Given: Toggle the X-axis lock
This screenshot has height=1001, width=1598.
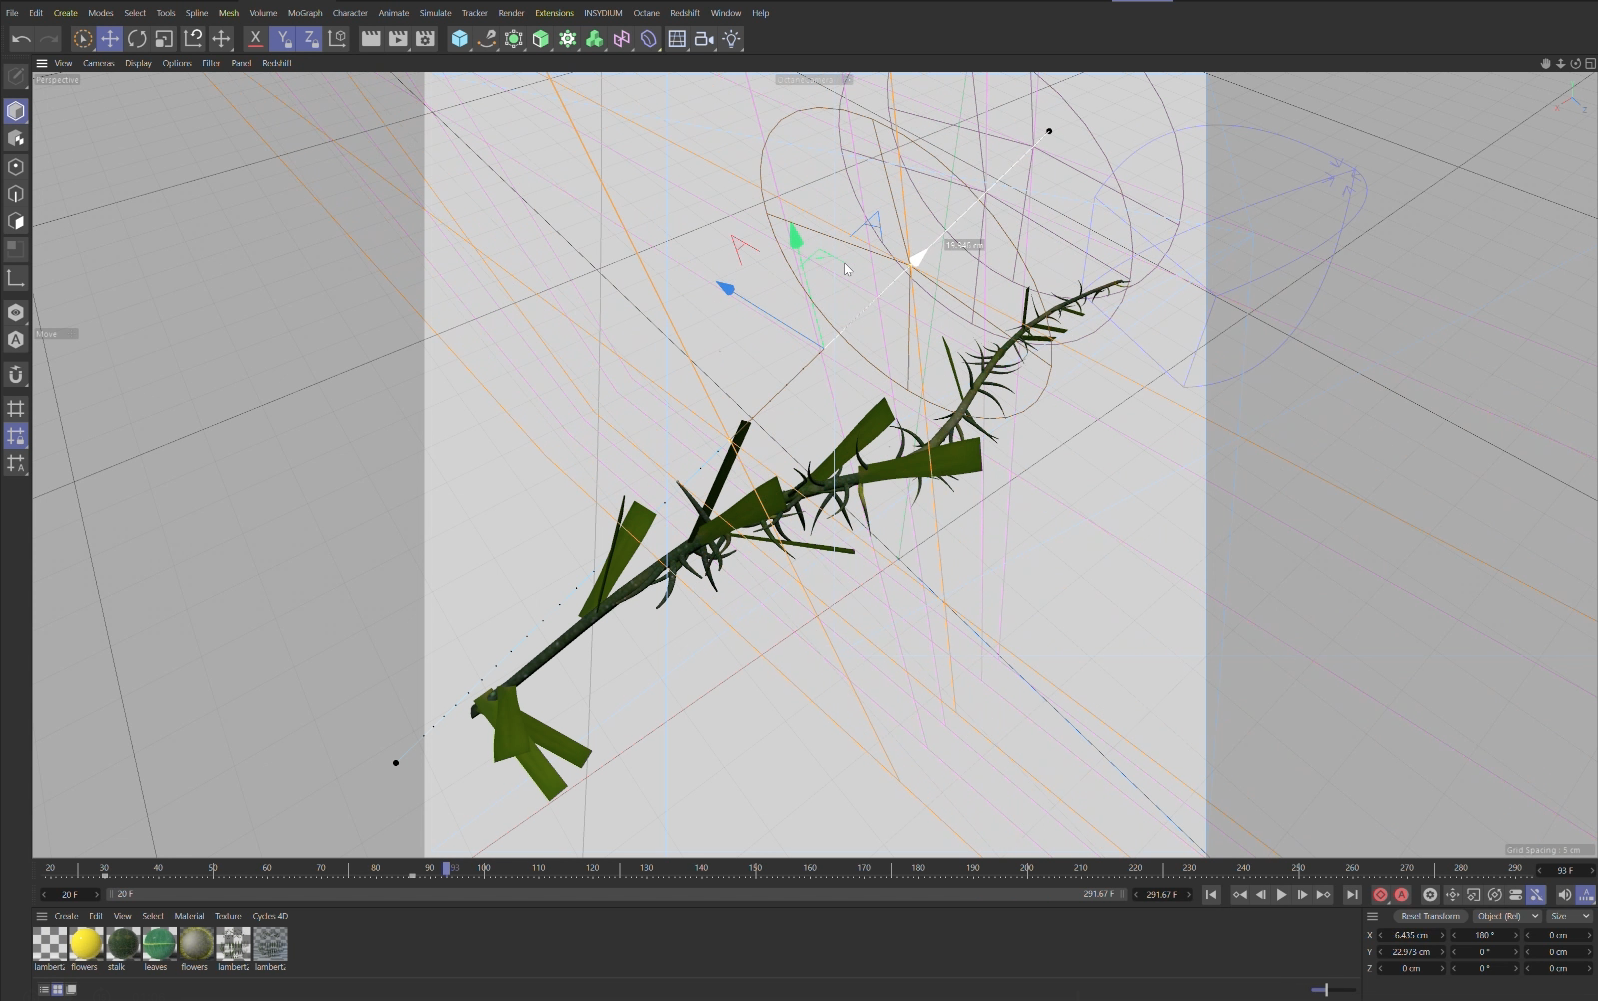Looking at the screenshot, I should point(255,39).
